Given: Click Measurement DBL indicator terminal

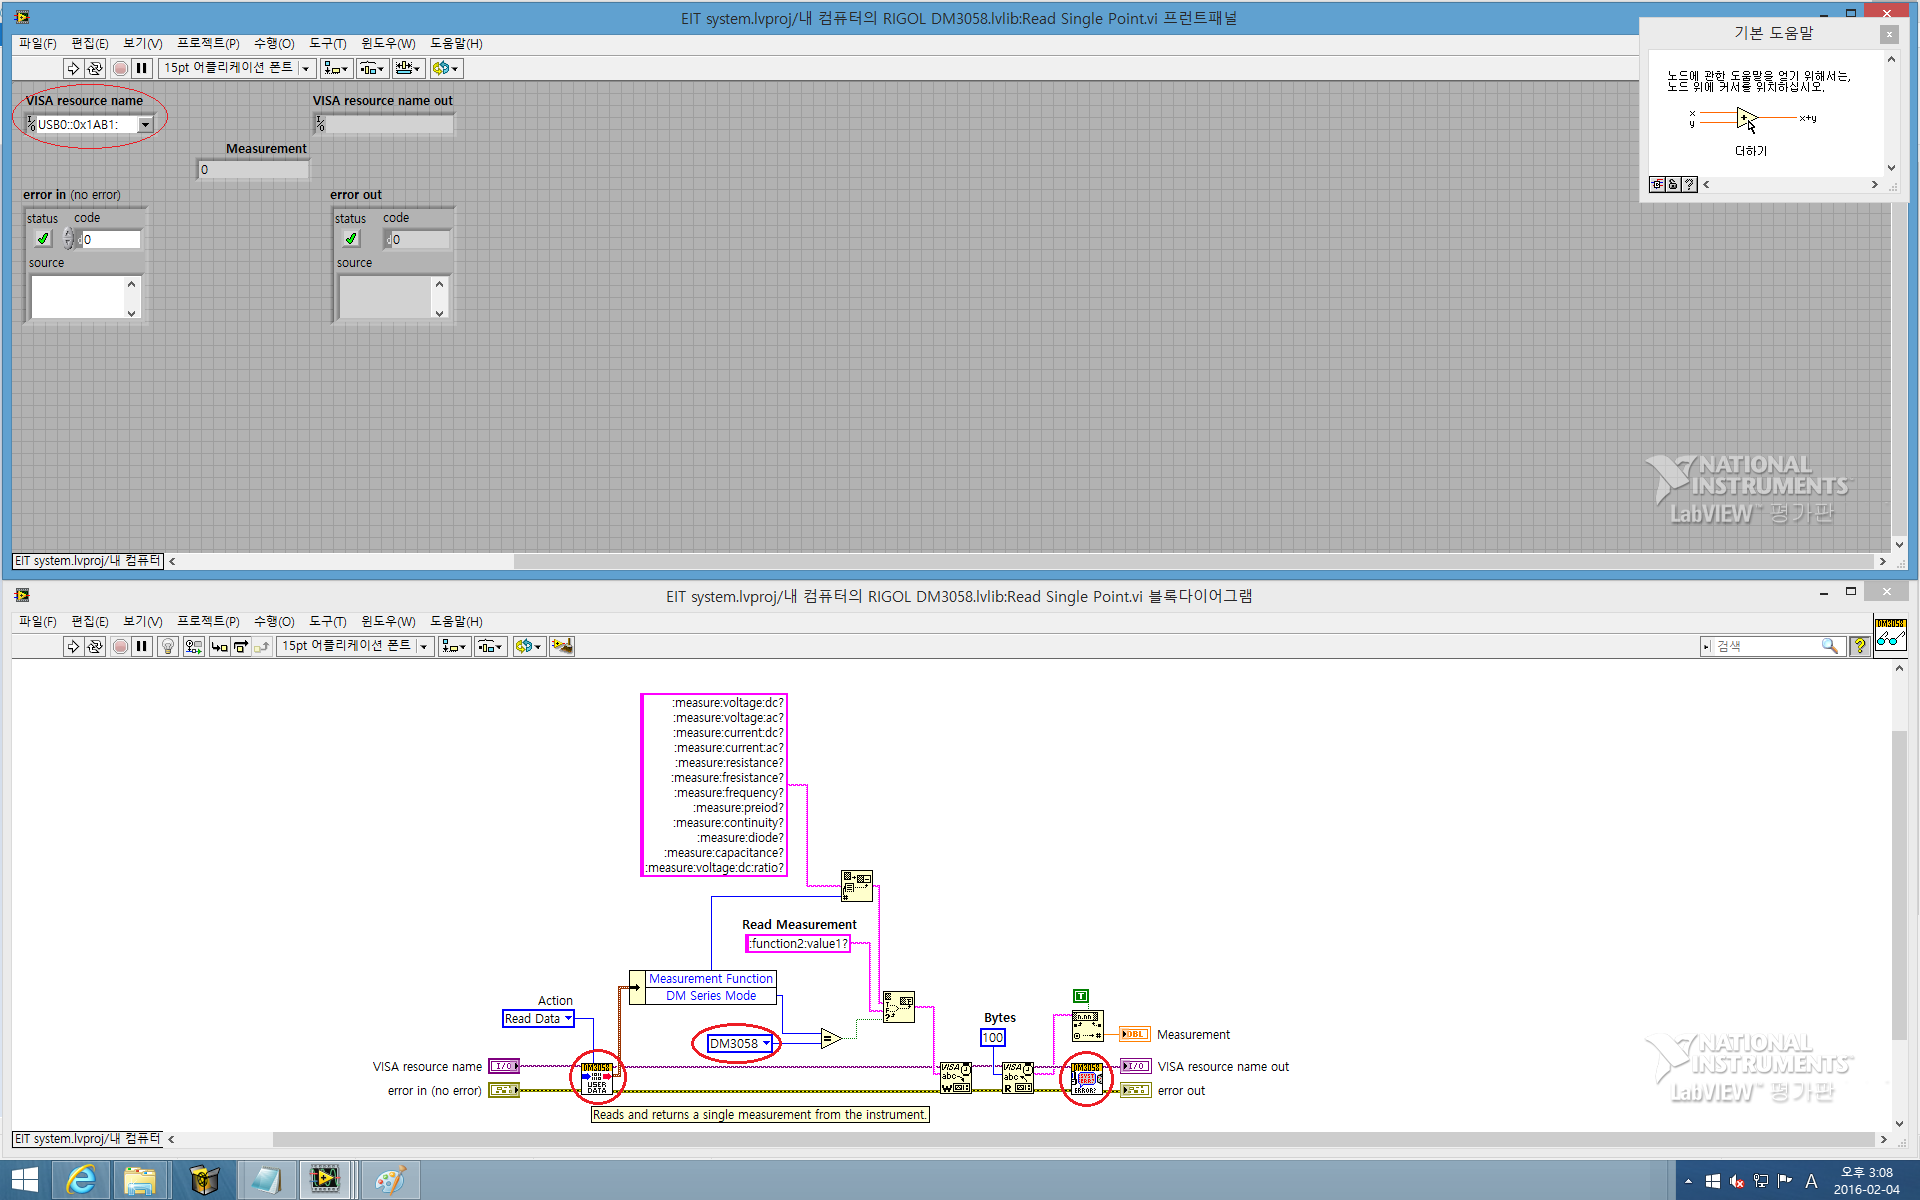Looking at the screenshot, I should [x=1135, y=1034].
